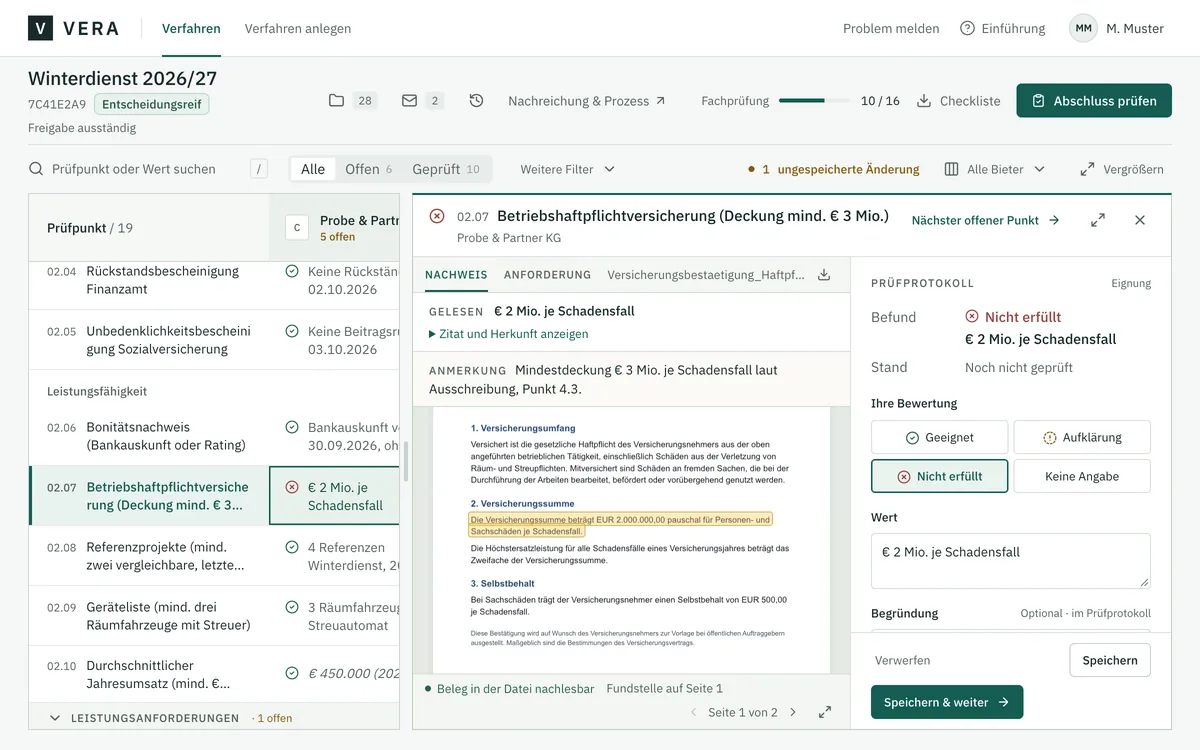Select the Nicht erfüllt rating option
This screenshot has height=750, width=1200.
pyautogui.click(x=940, y=476)
